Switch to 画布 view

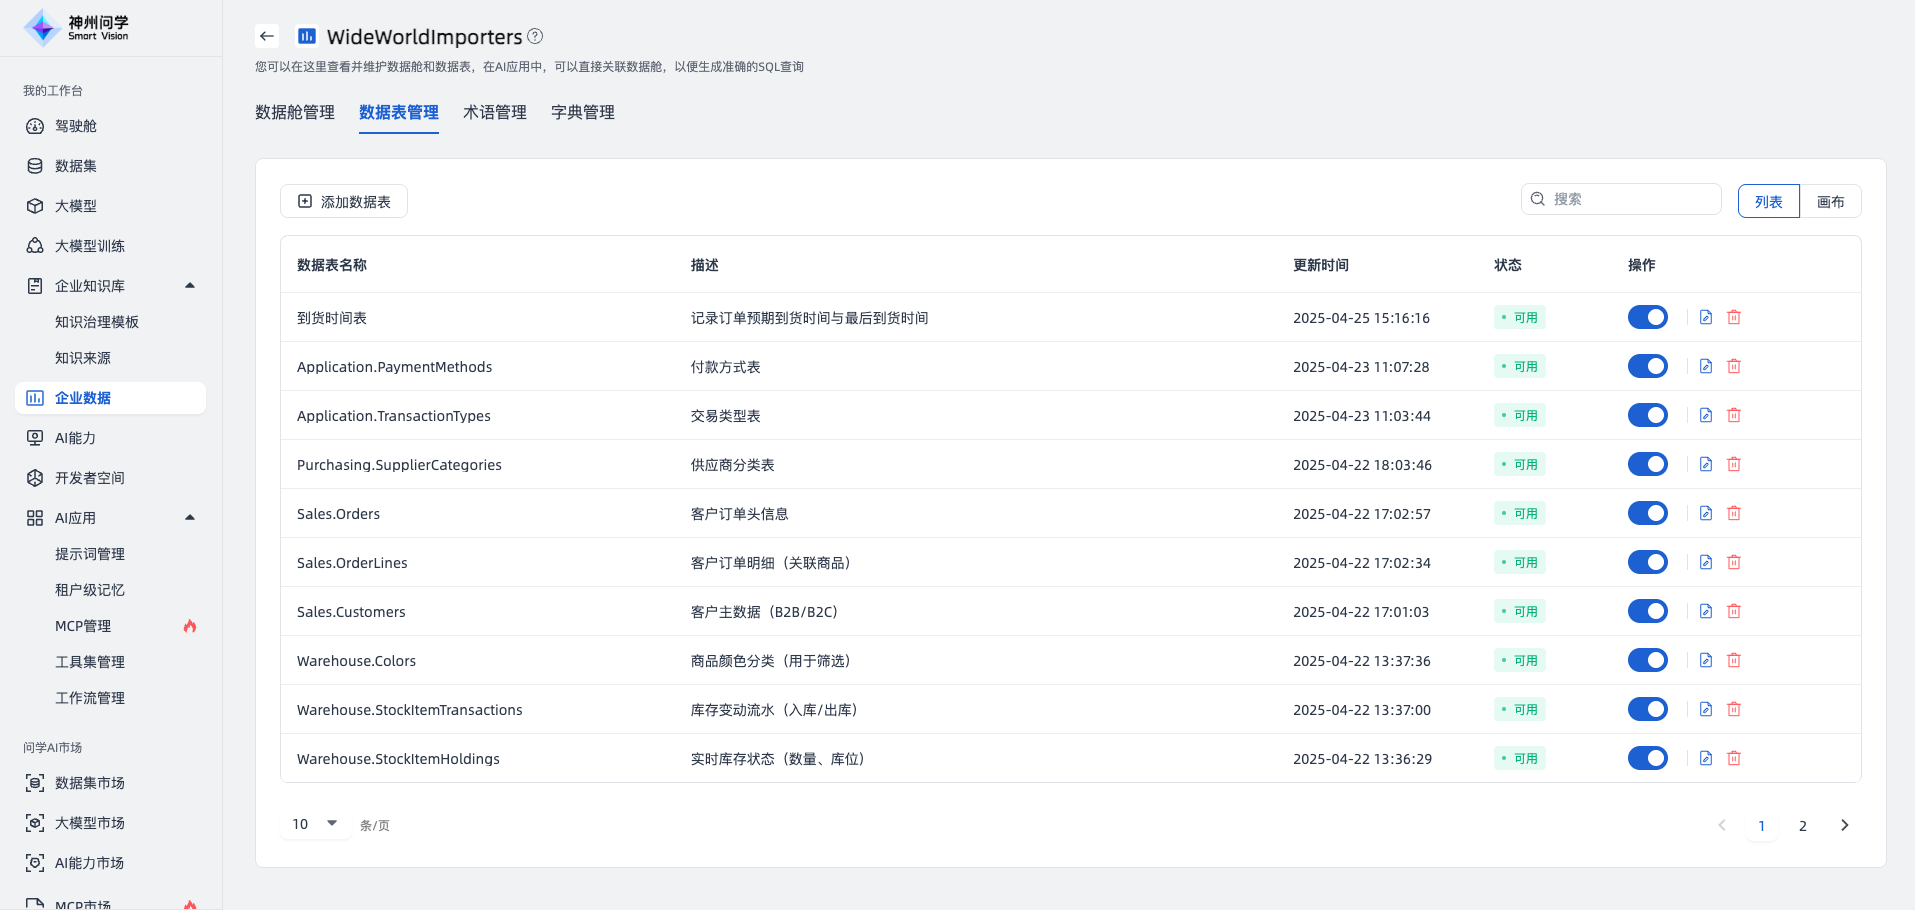point(1831,201)
